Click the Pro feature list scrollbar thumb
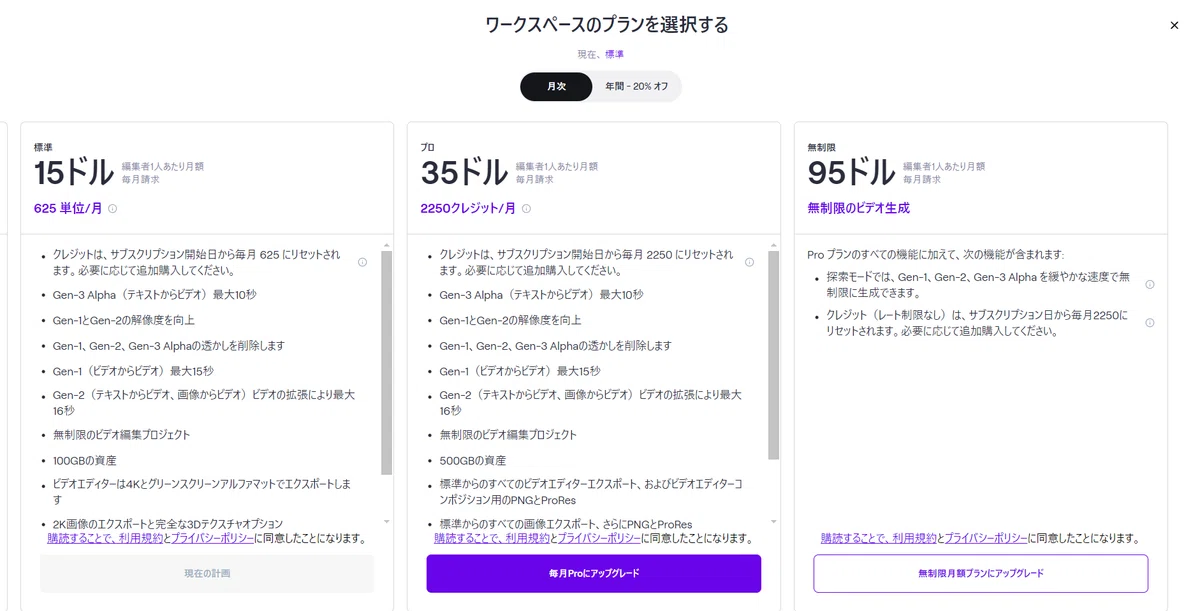Image resolution: width=1200 pixels, height=611 pixels. [x=774, y=356]
